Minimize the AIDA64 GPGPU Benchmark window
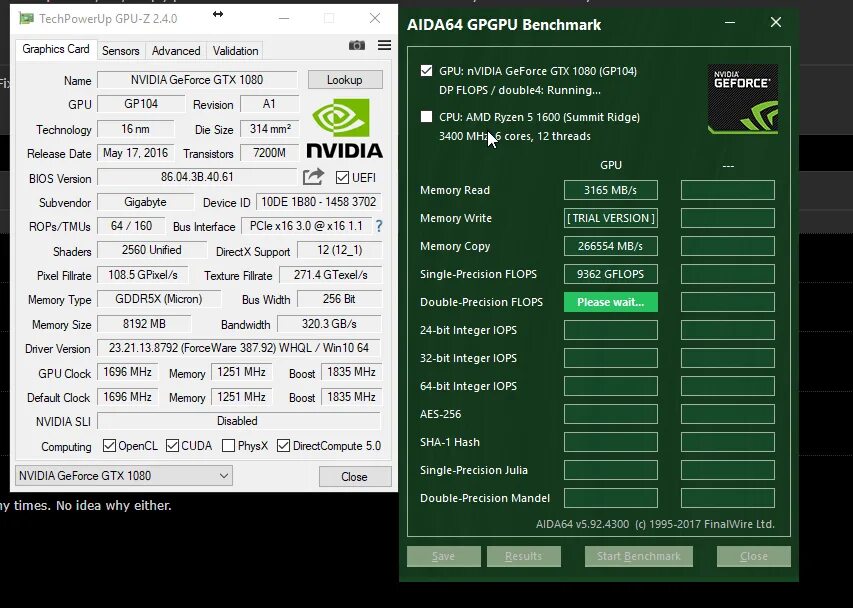 click(730, 23)
